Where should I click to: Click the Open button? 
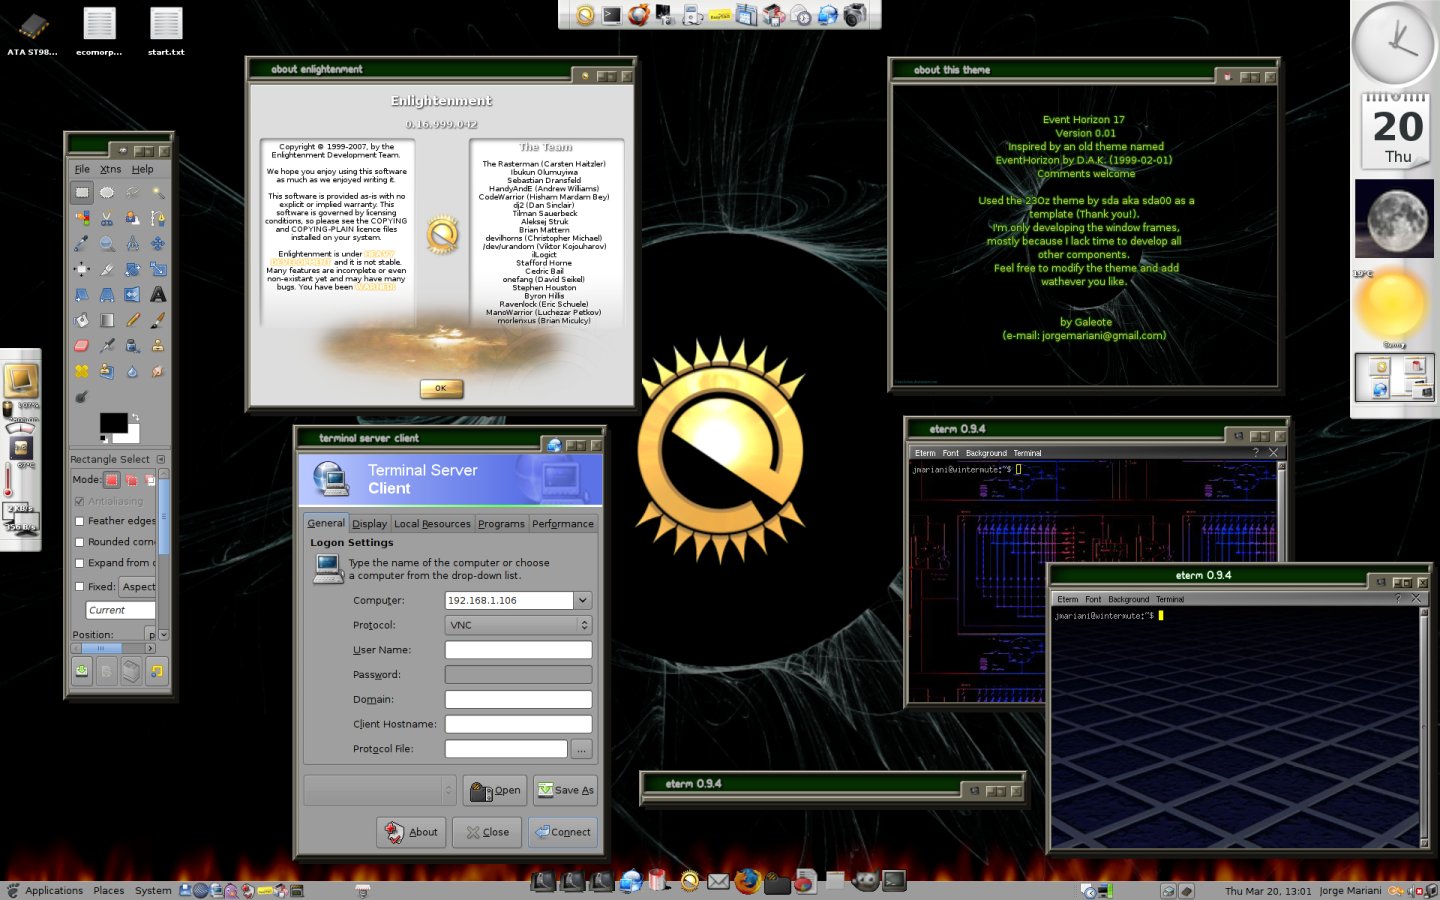495,790
